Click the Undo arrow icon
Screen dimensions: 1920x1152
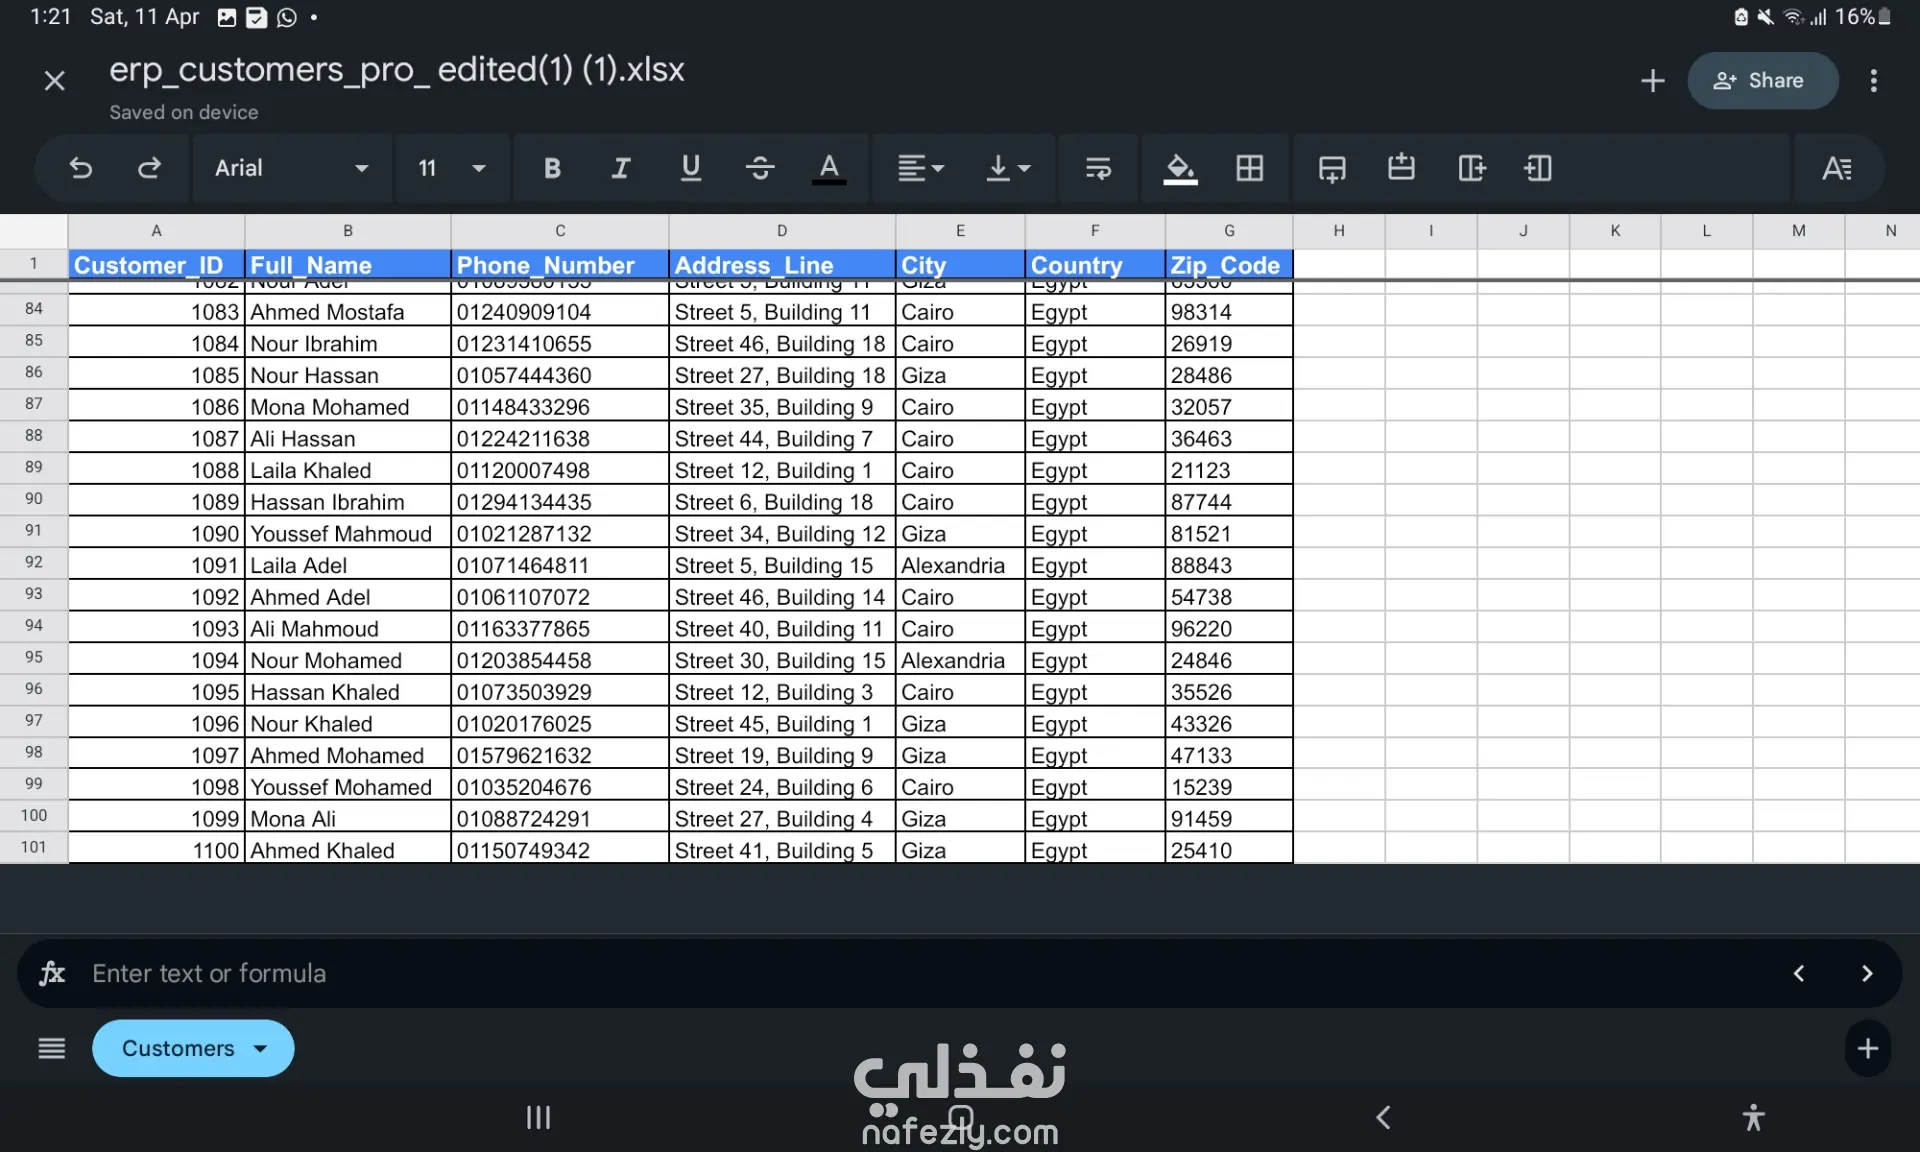click(x=81, y=168)
